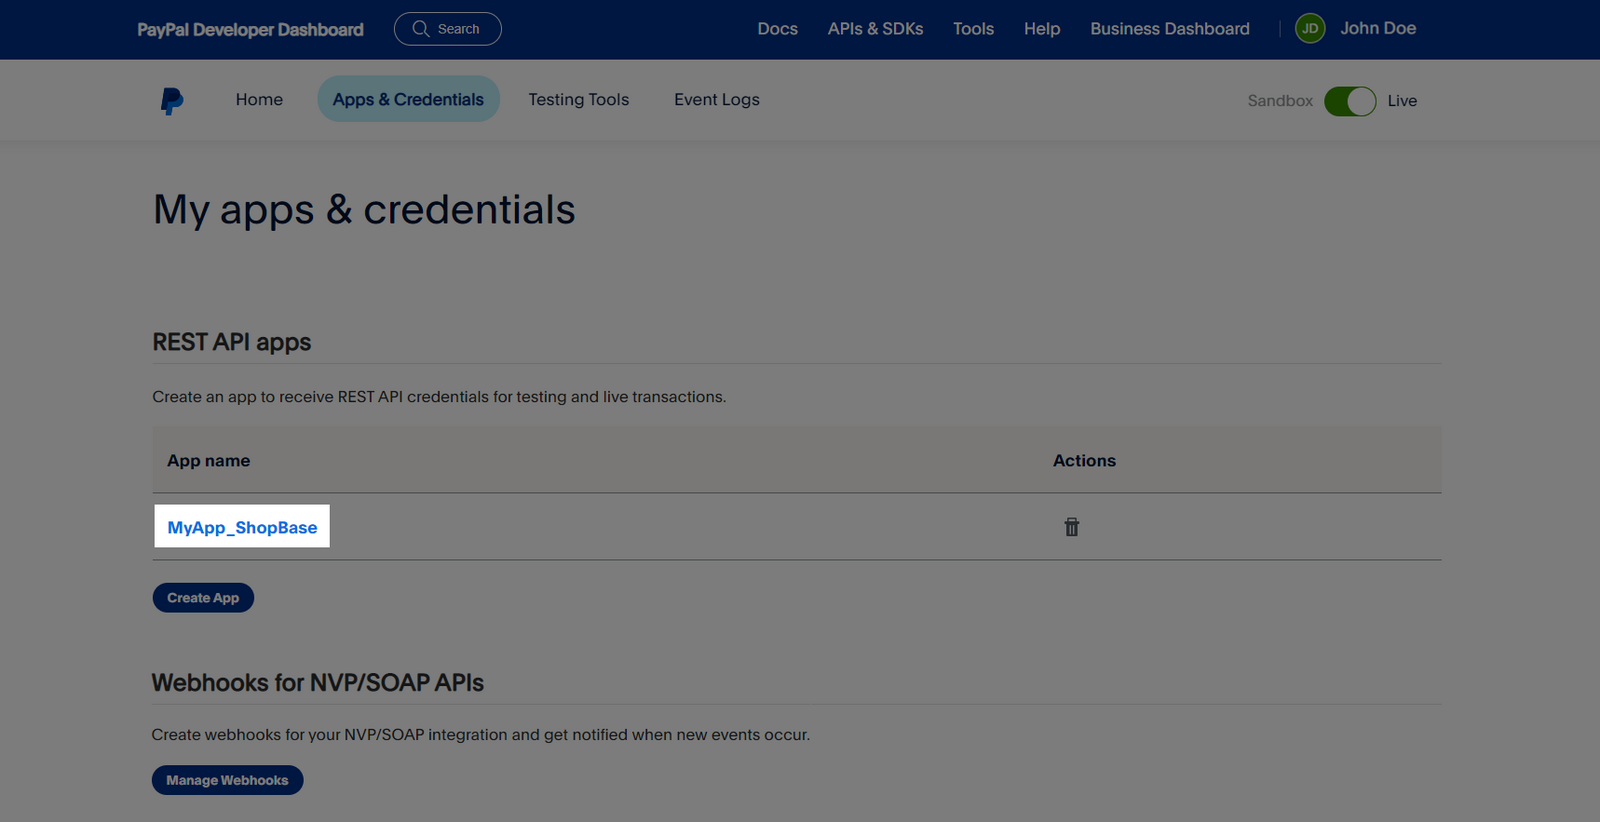The image size is (1600, 822).
Task: Click Help in the top navigation
Action: point(1041,29)
